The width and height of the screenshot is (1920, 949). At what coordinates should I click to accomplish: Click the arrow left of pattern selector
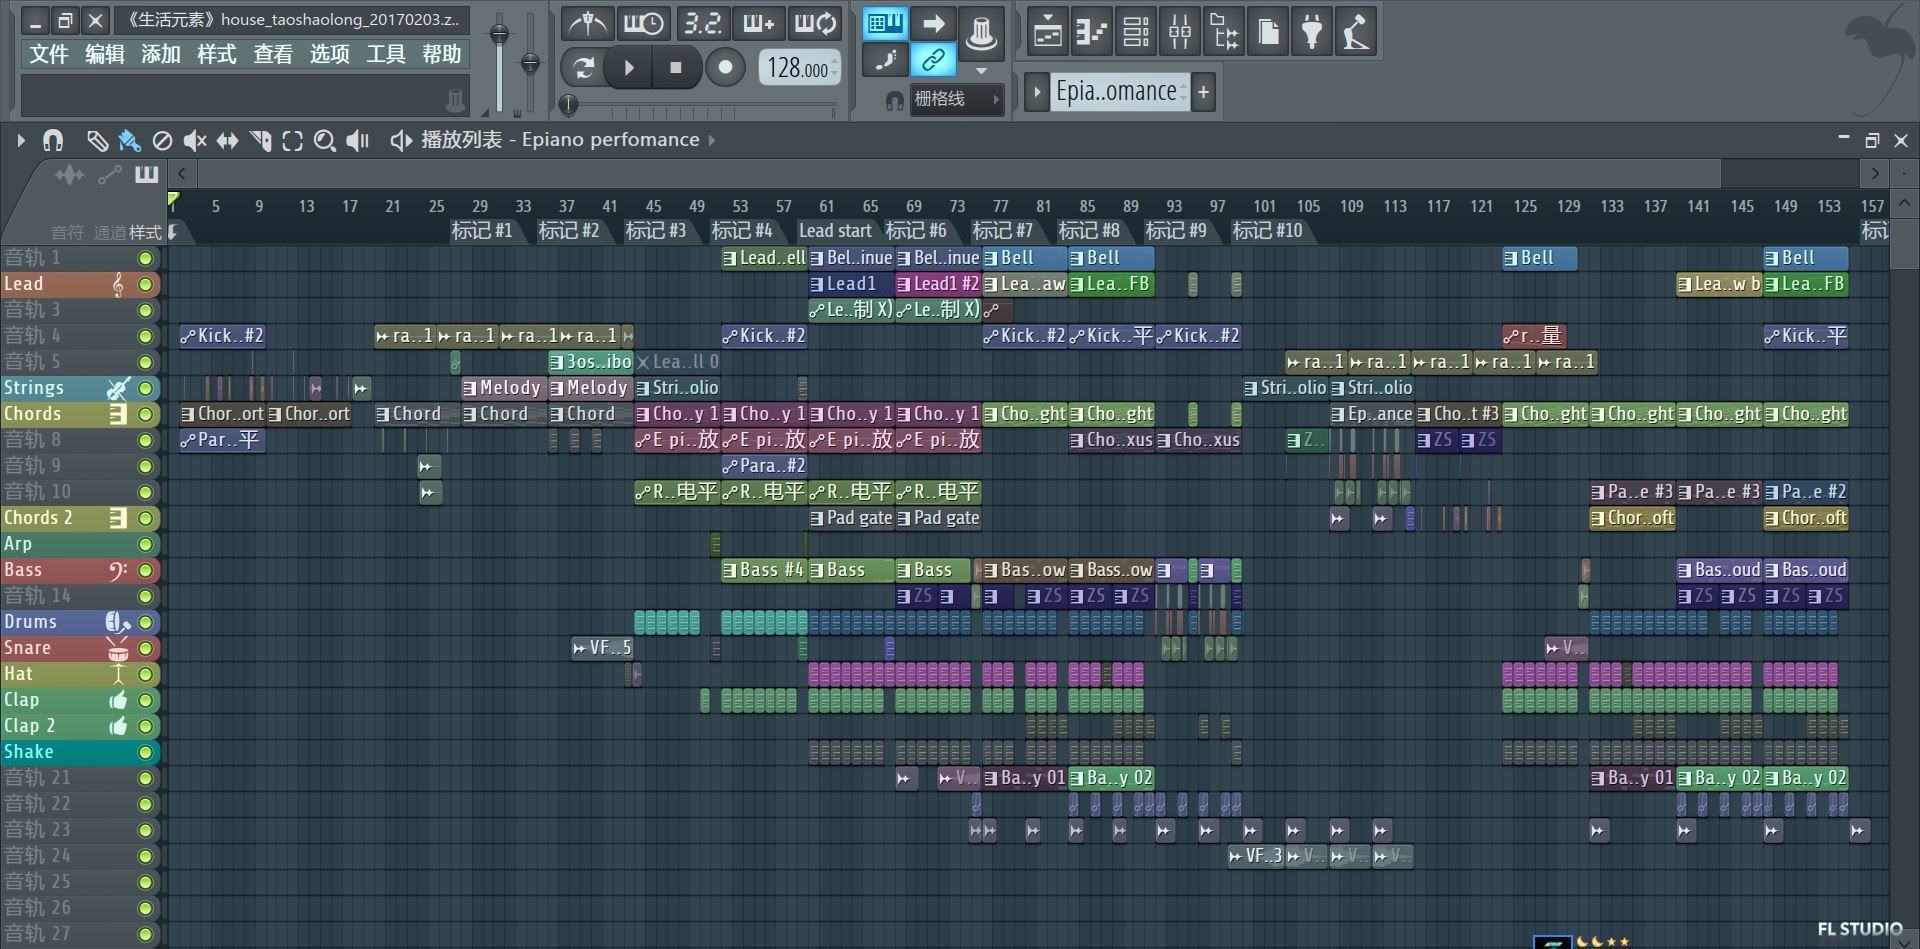click(1036, 91)
